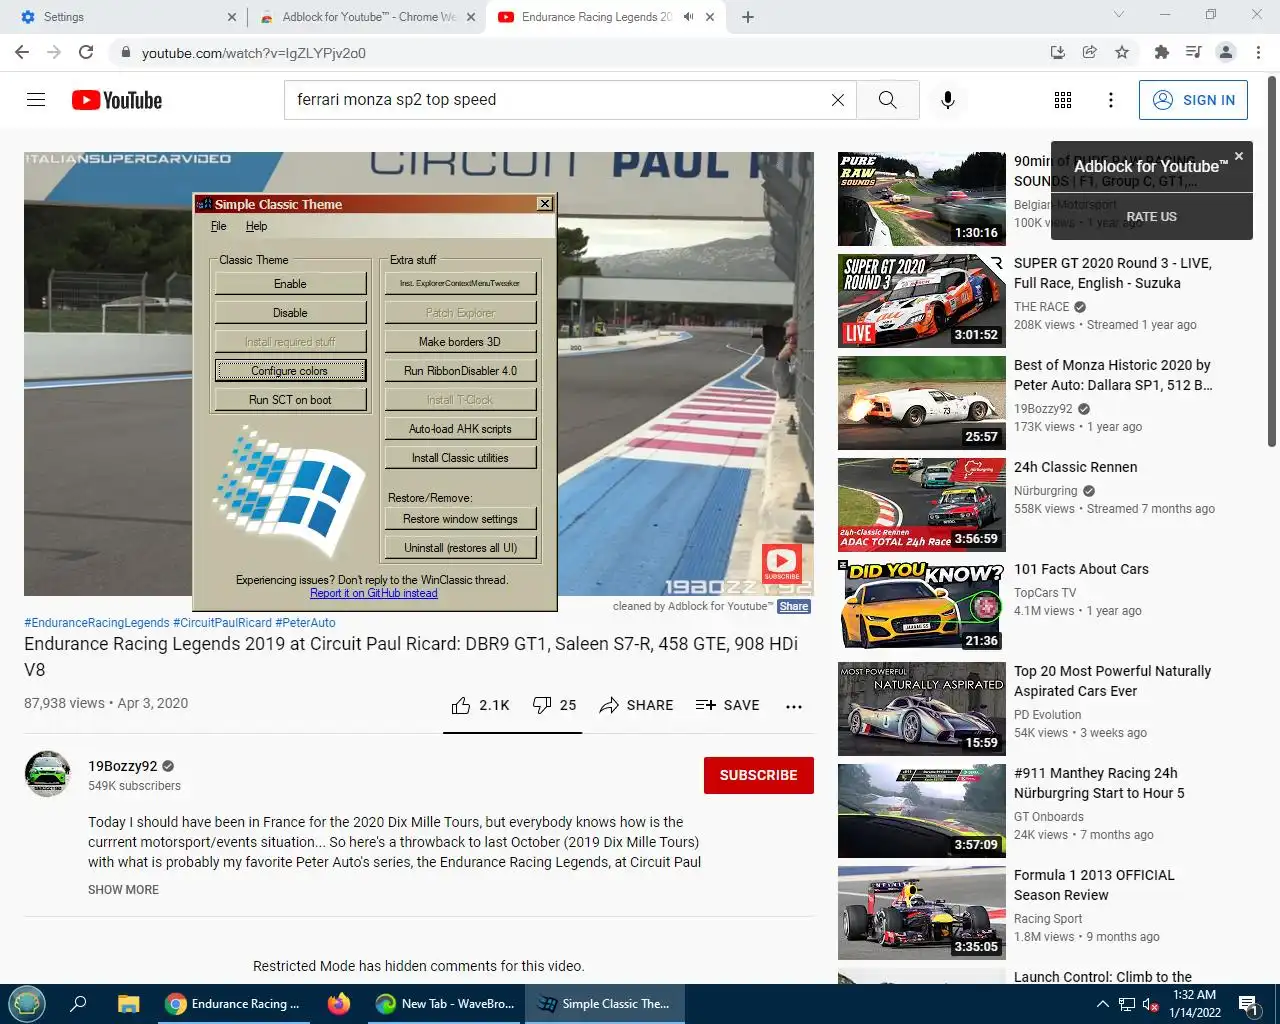The width and height of the screenshot is (1280, 1024).
Task: Expand description with SHOW MORE
Action: click(x=123, y=890)
